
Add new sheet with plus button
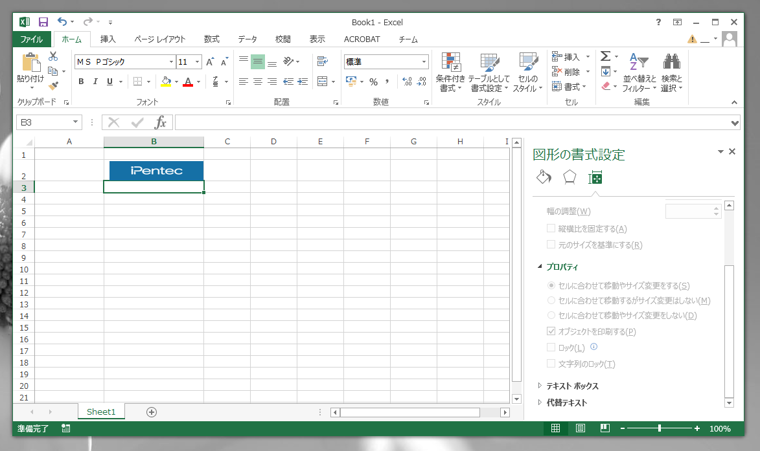[151, 412]
